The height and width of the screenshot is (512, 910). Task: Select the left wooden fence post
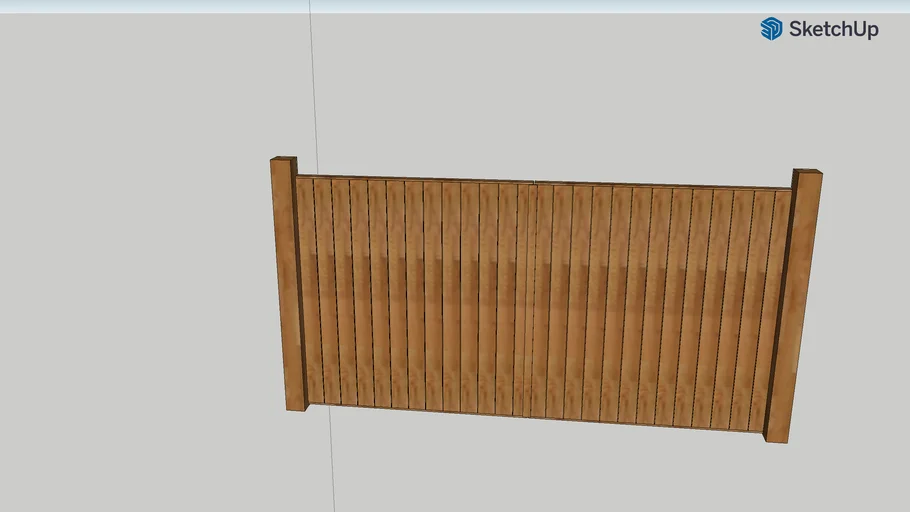coord(285,290)
